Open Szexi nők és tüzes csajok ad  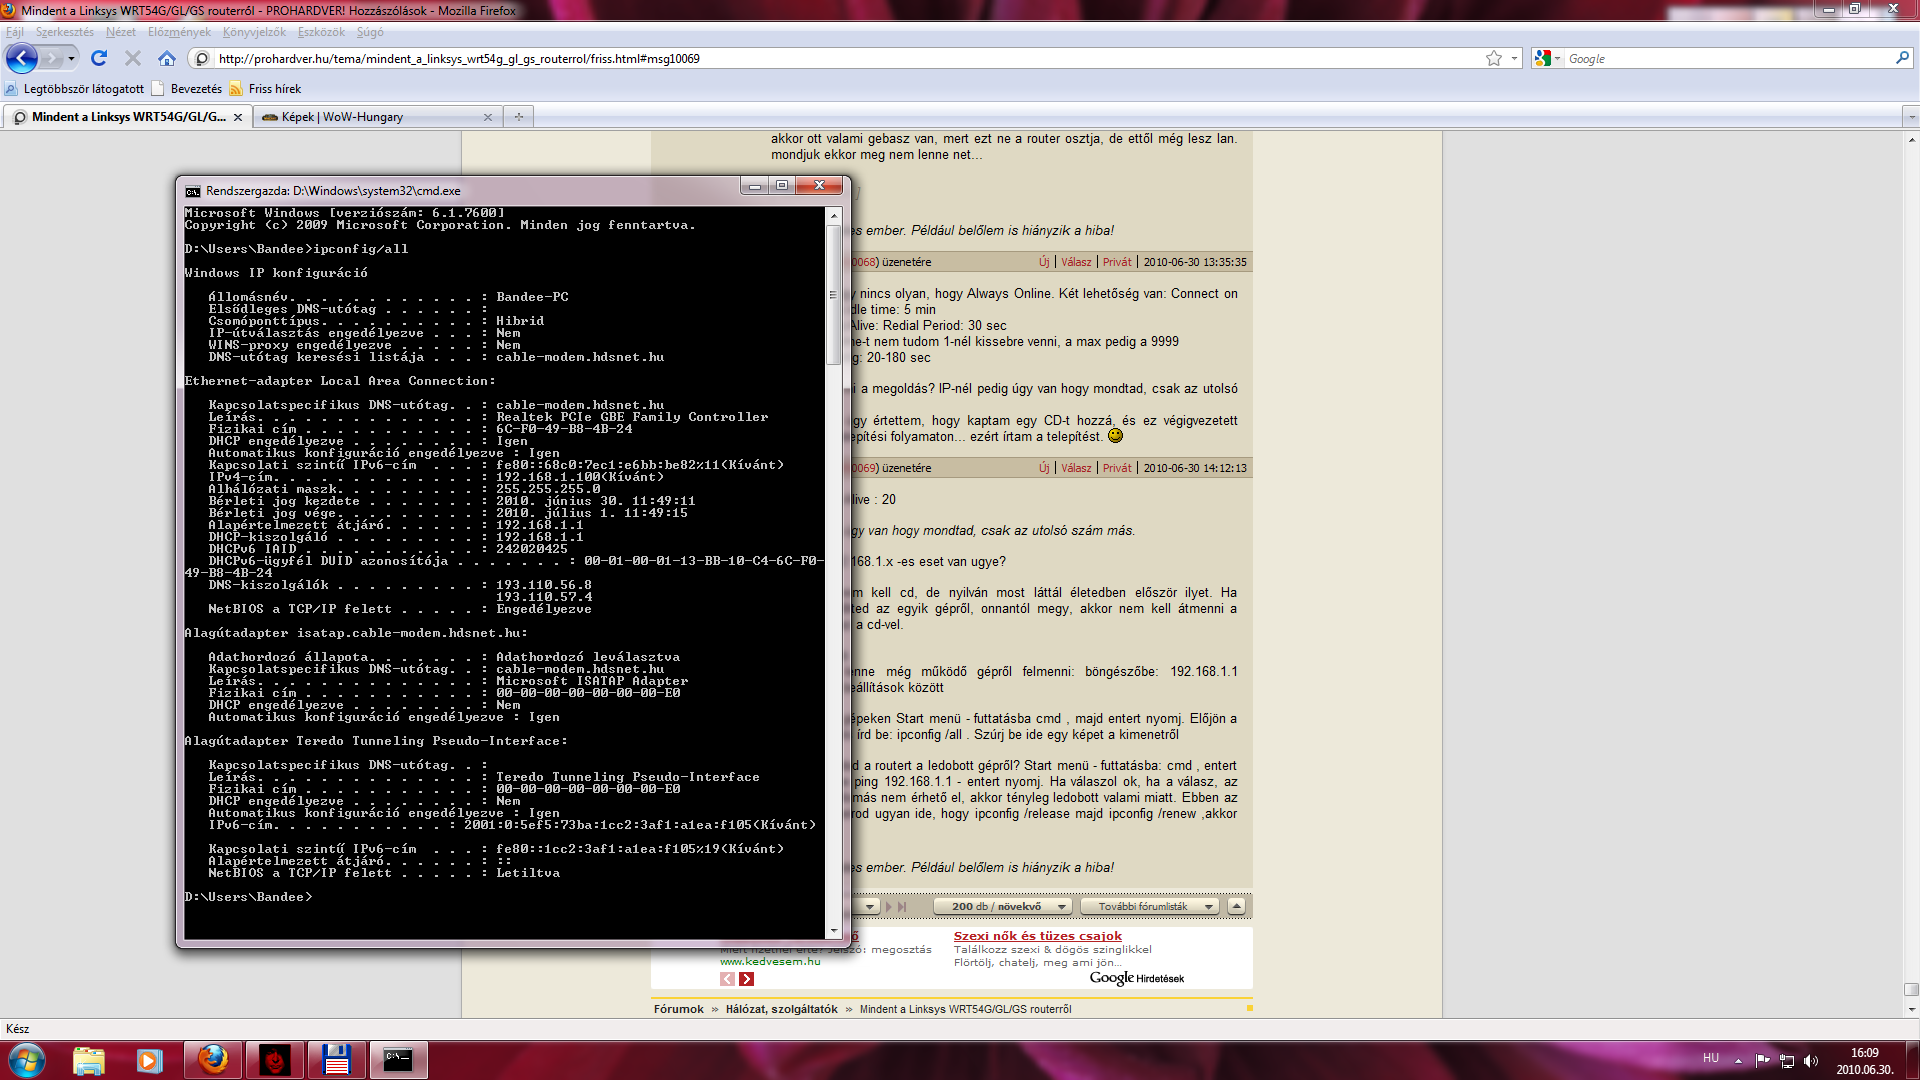[x=1038, y=936]
